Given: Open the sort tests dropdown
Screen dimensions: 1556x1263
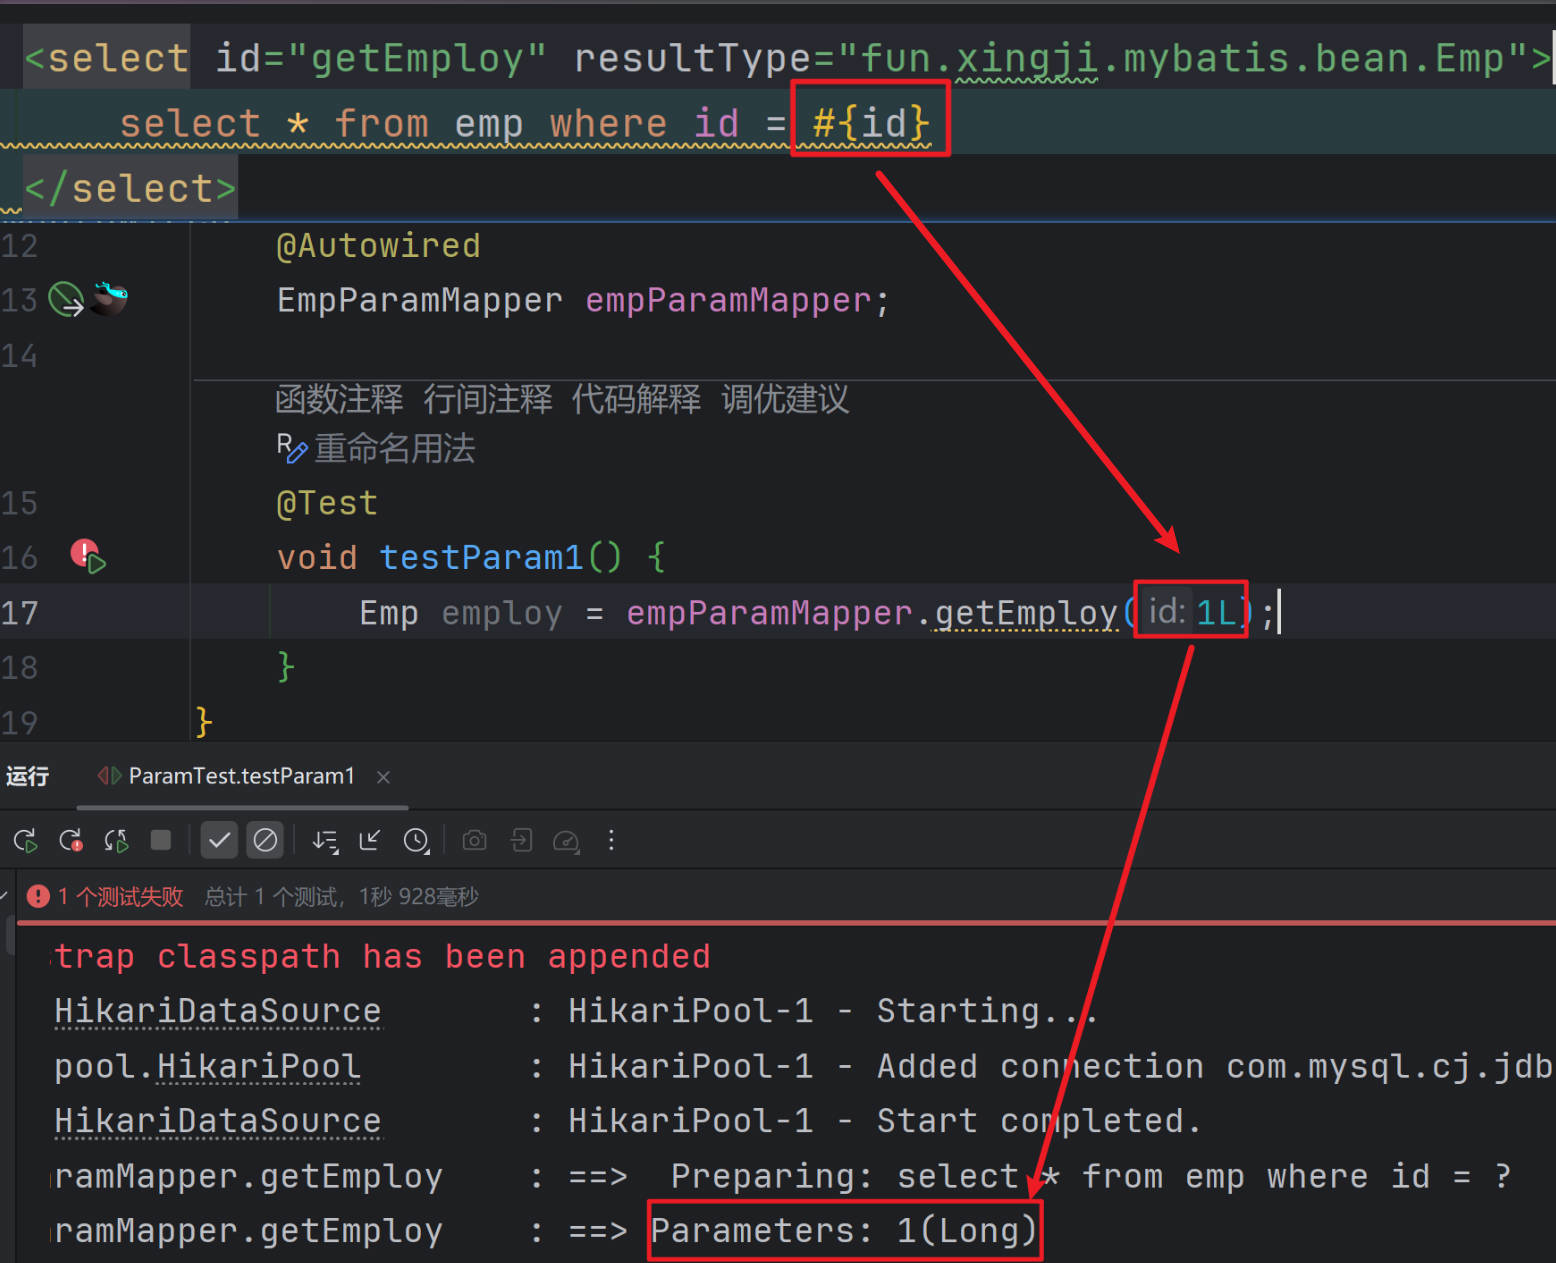Looking at the screenshot, I should [325, 841].
